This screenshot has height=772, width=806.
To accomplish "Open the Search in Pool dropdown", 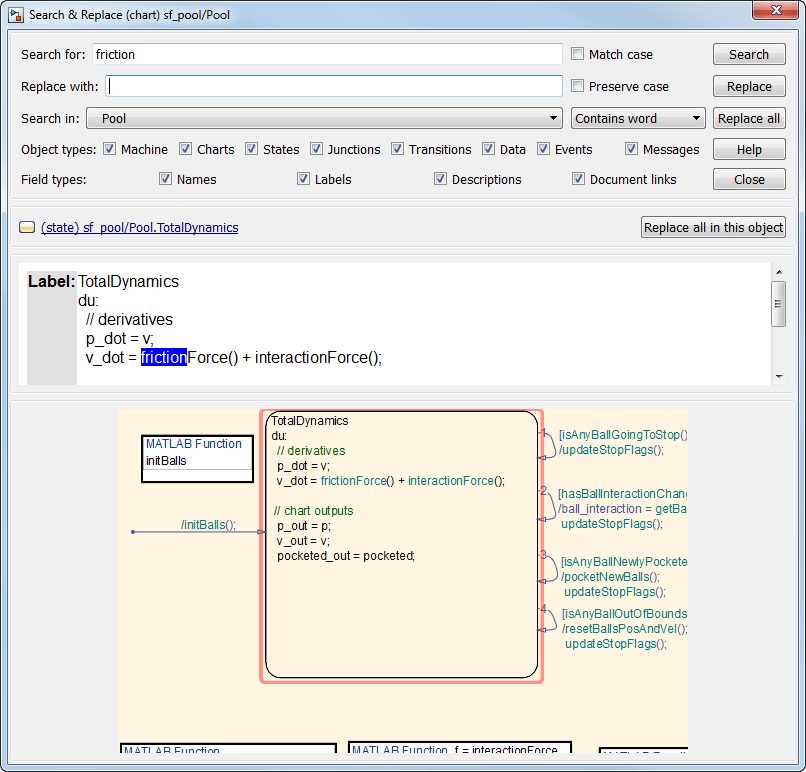I will (x=324, y=118).
